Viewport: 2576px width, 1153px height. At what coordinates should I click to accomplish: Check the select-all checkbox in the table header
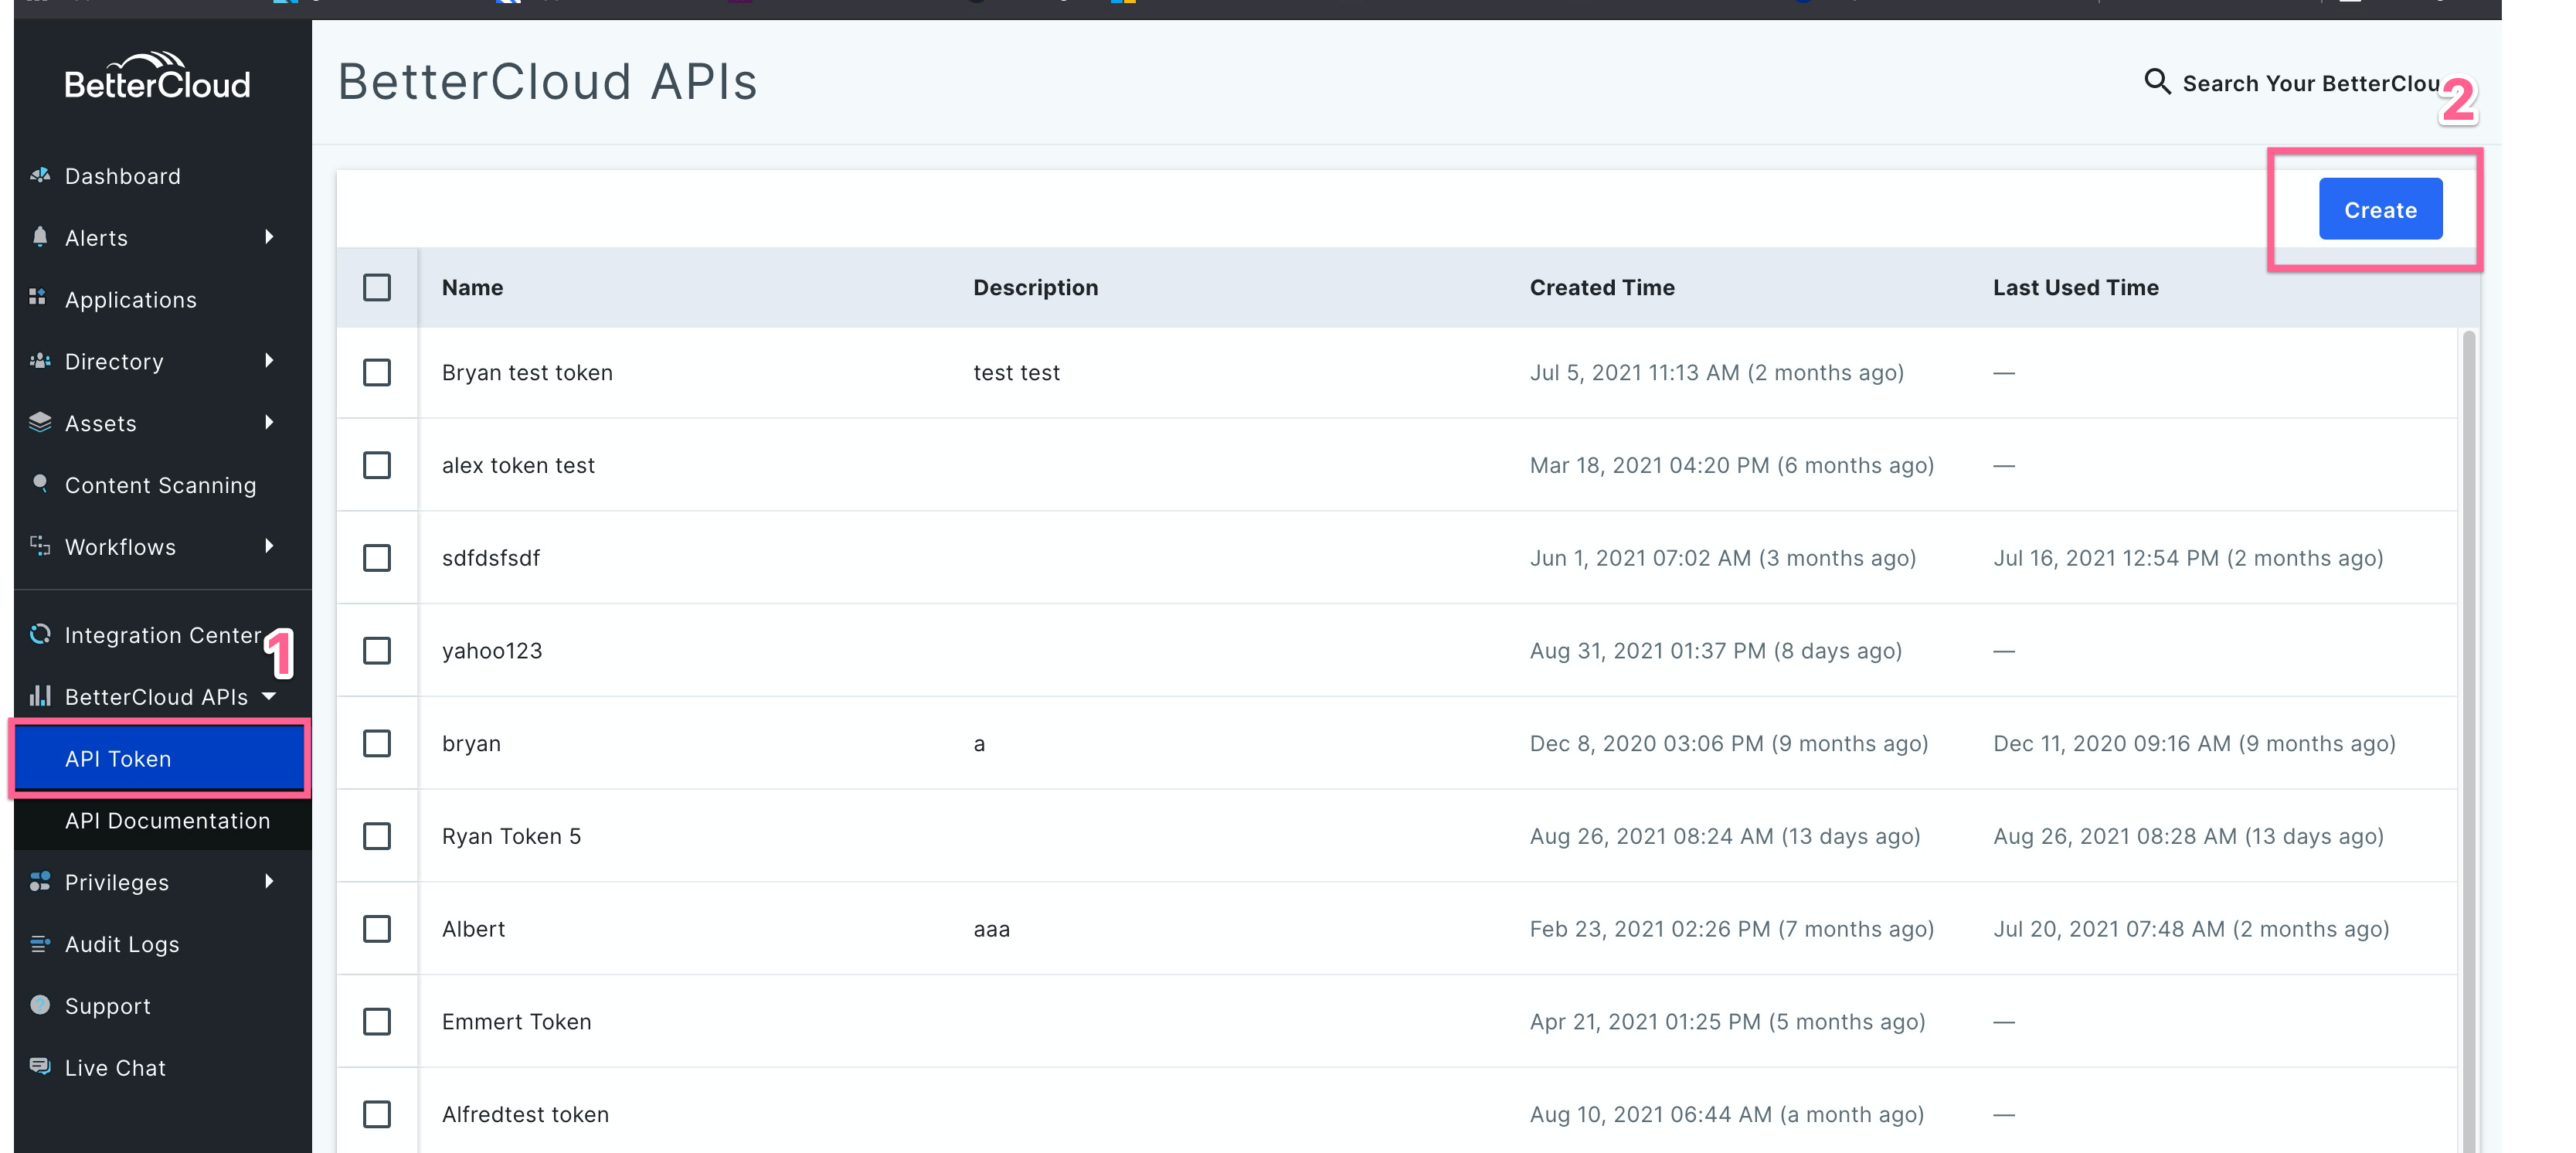pos(377,288)
